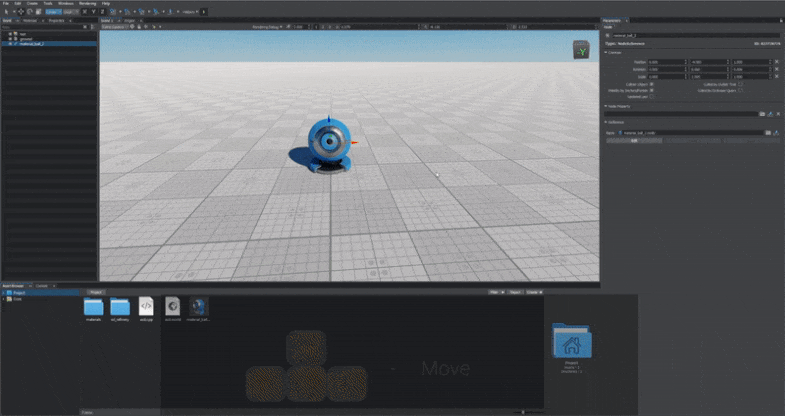Select the cpp source file icon
Viewport: 785px width, 416px height.
click(x=146, y=307)
